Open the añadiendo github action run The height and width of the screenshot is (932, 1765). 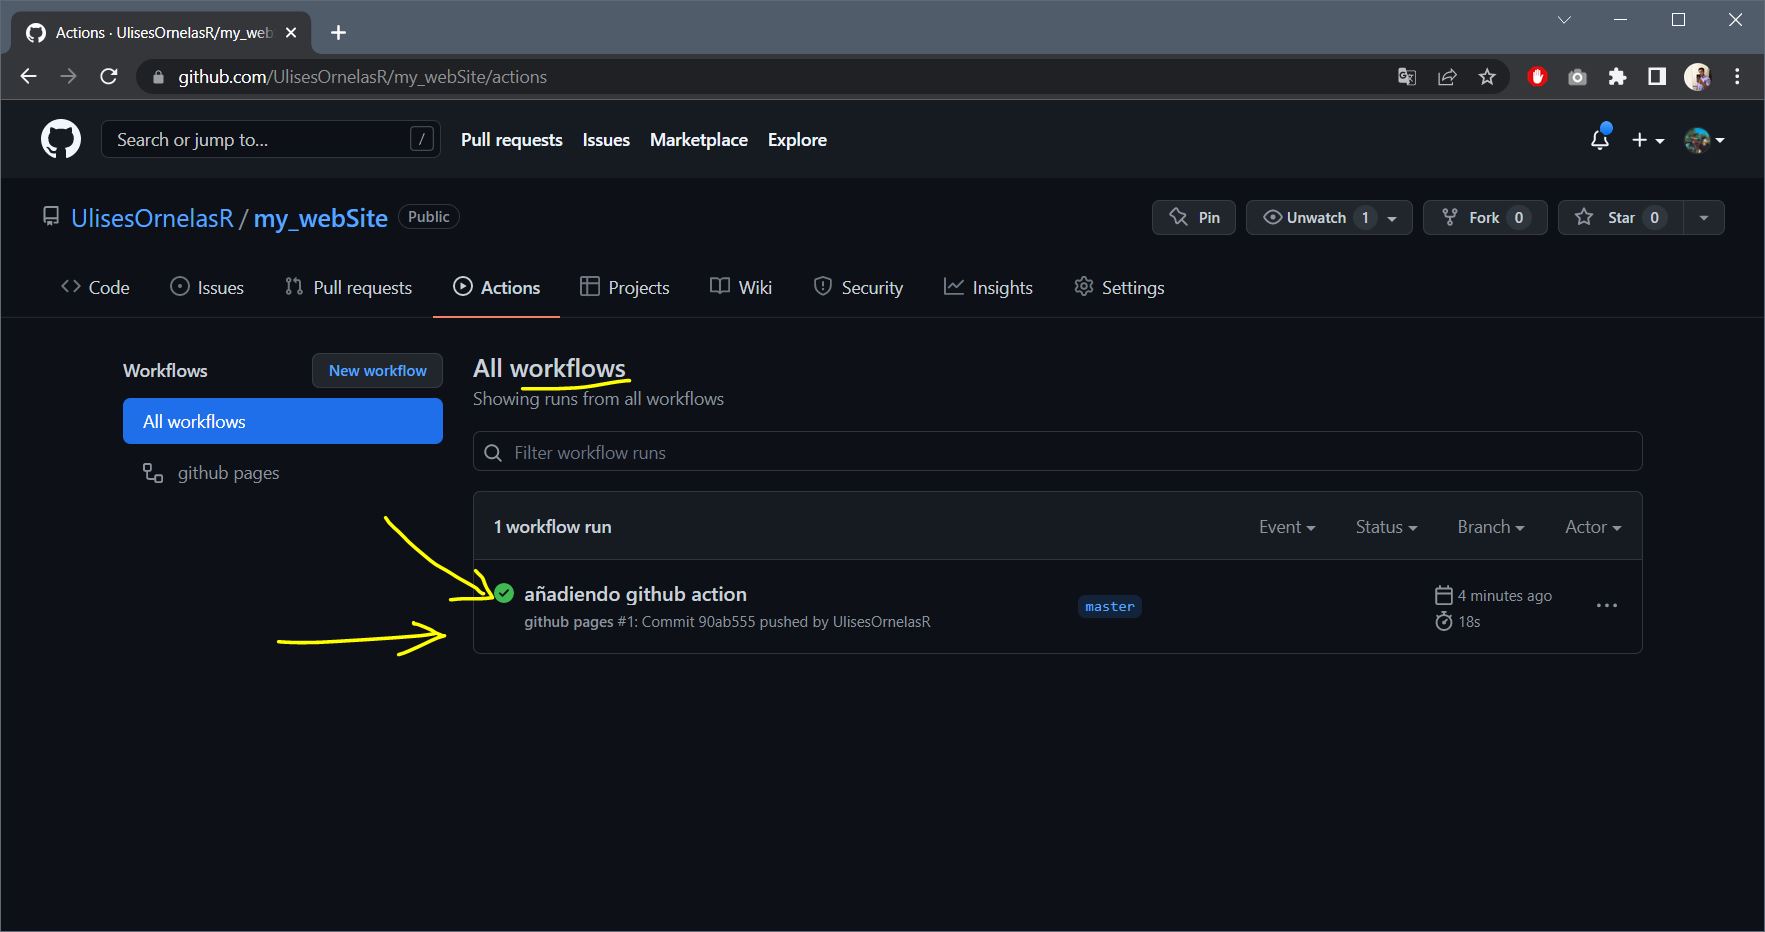635,594
